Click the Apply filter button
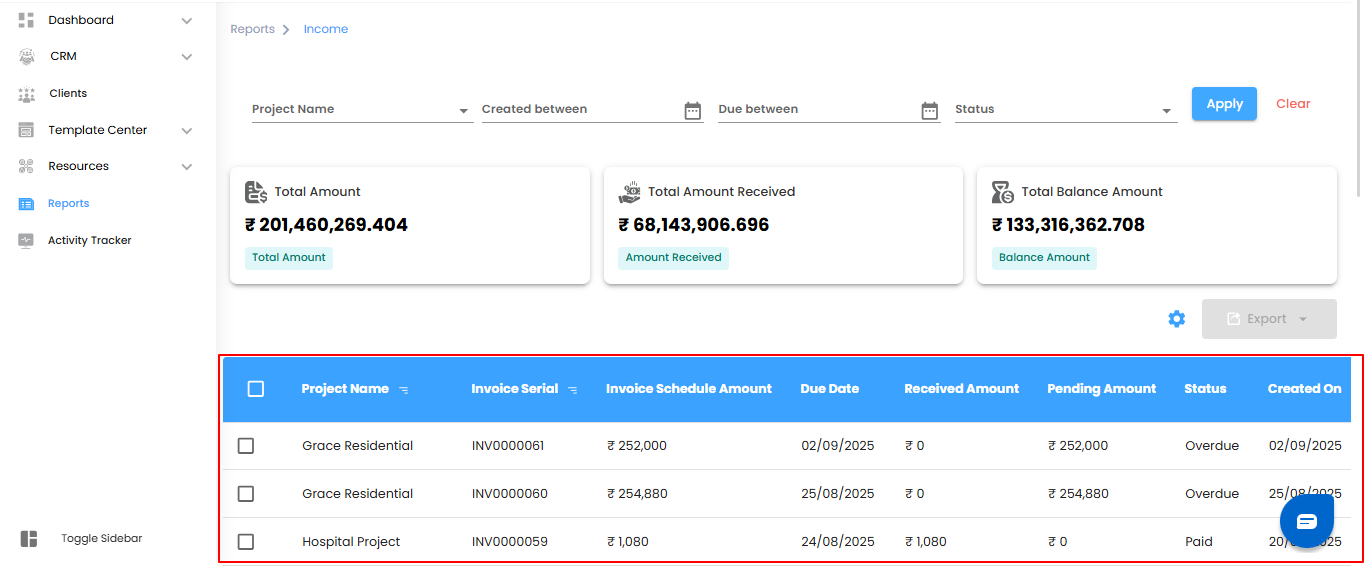 click(x=1224, y=104)
